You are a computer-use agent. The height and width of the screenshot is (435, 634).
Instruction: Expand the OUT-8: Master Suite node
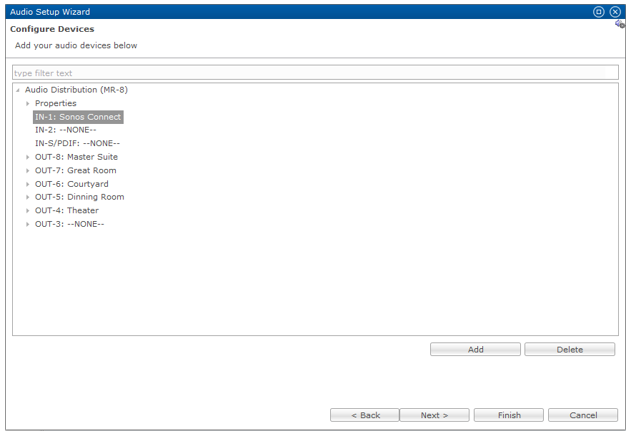pos(27,157)
